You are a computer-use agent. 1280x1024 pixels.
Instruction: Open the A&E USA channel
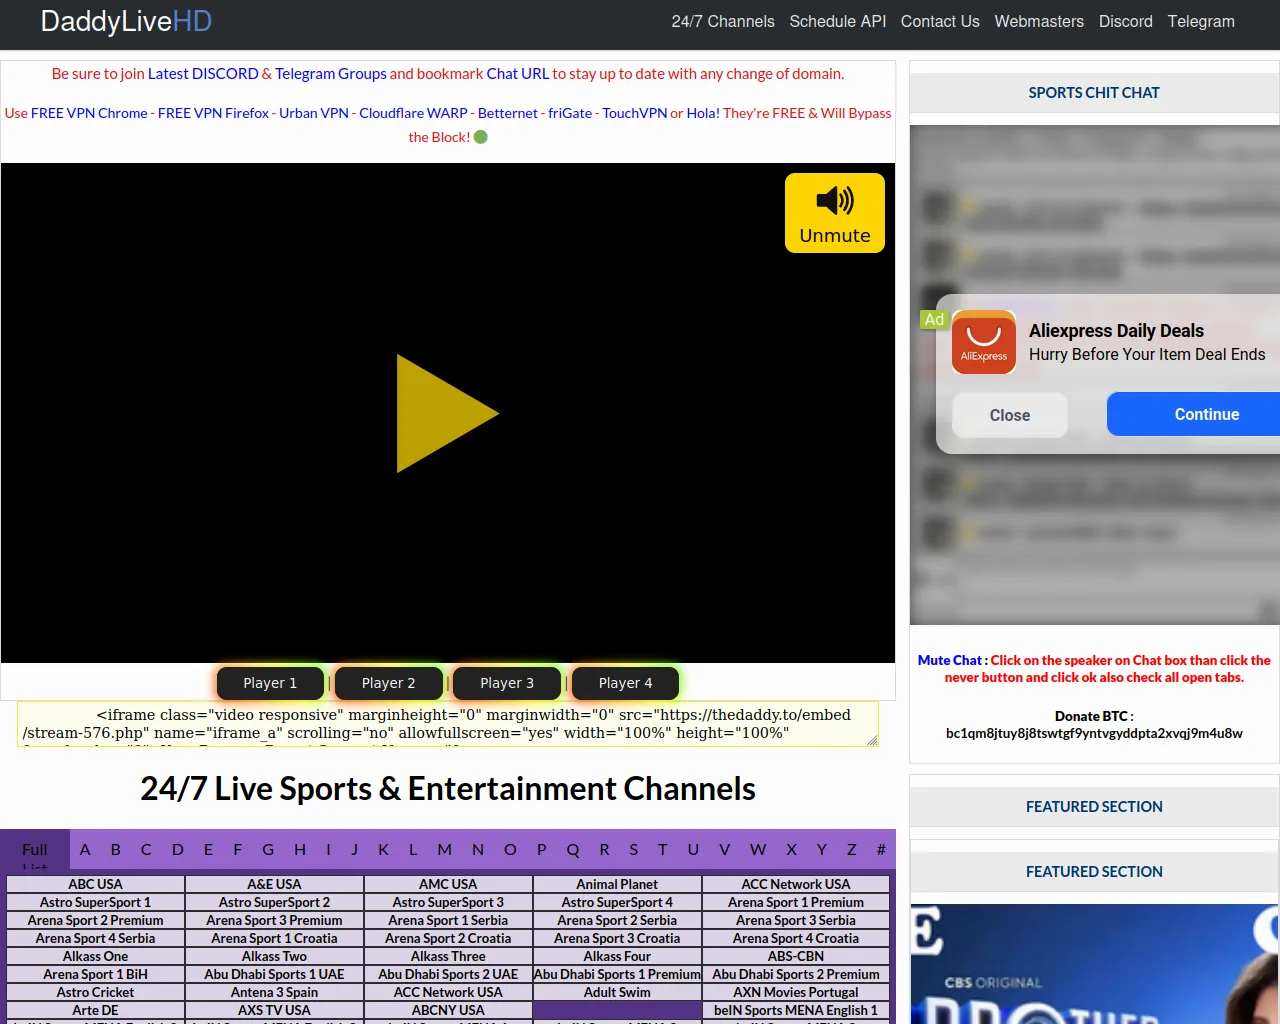click(x=274, y=884)
